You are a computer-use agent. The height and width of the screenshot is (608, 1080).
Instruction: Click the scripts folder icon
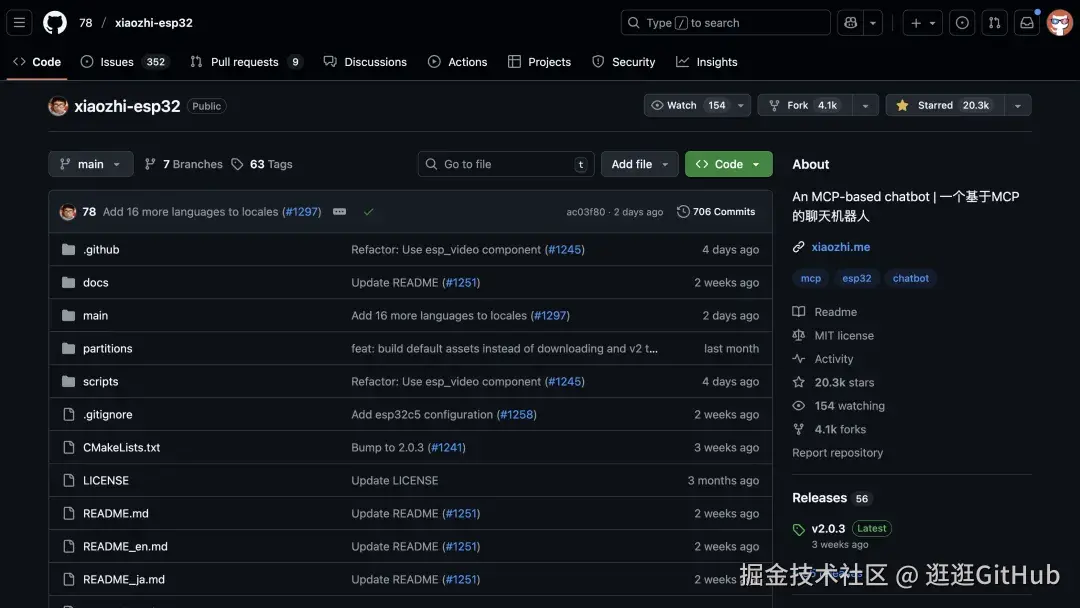click(68, 381)
